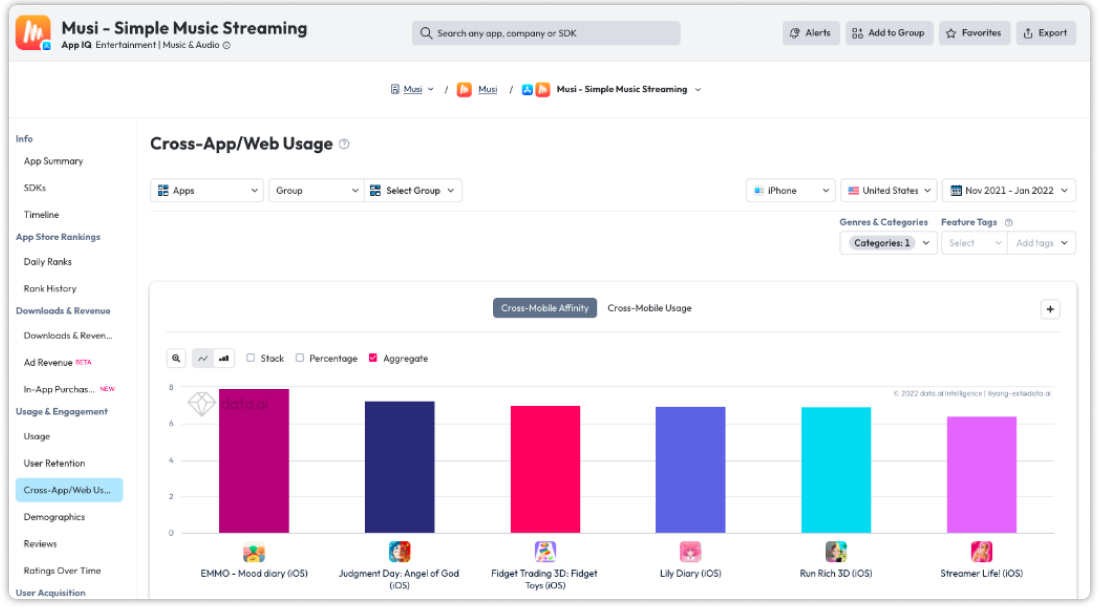Select Cross-App/Web Usage sidebar item

click(69, 490)
